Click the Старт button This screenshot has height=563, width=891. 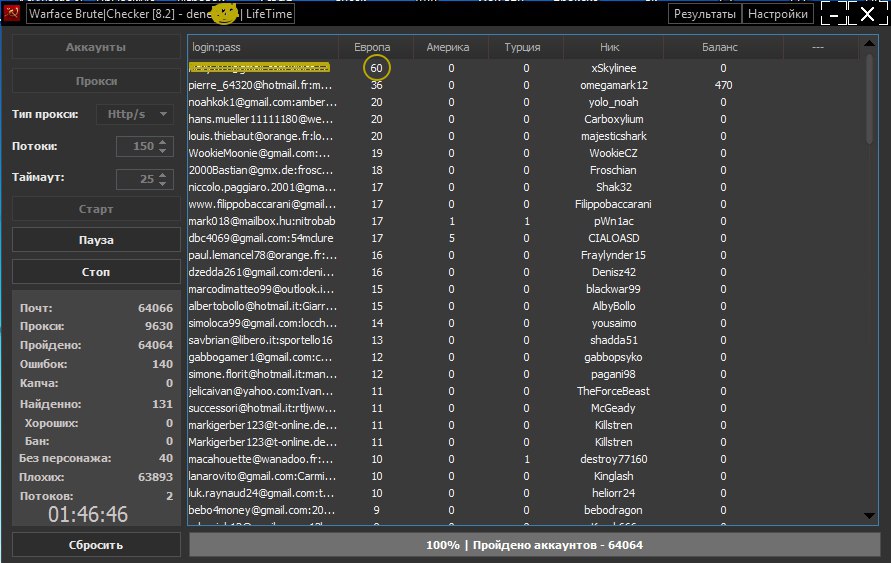[x=96, y=209]
